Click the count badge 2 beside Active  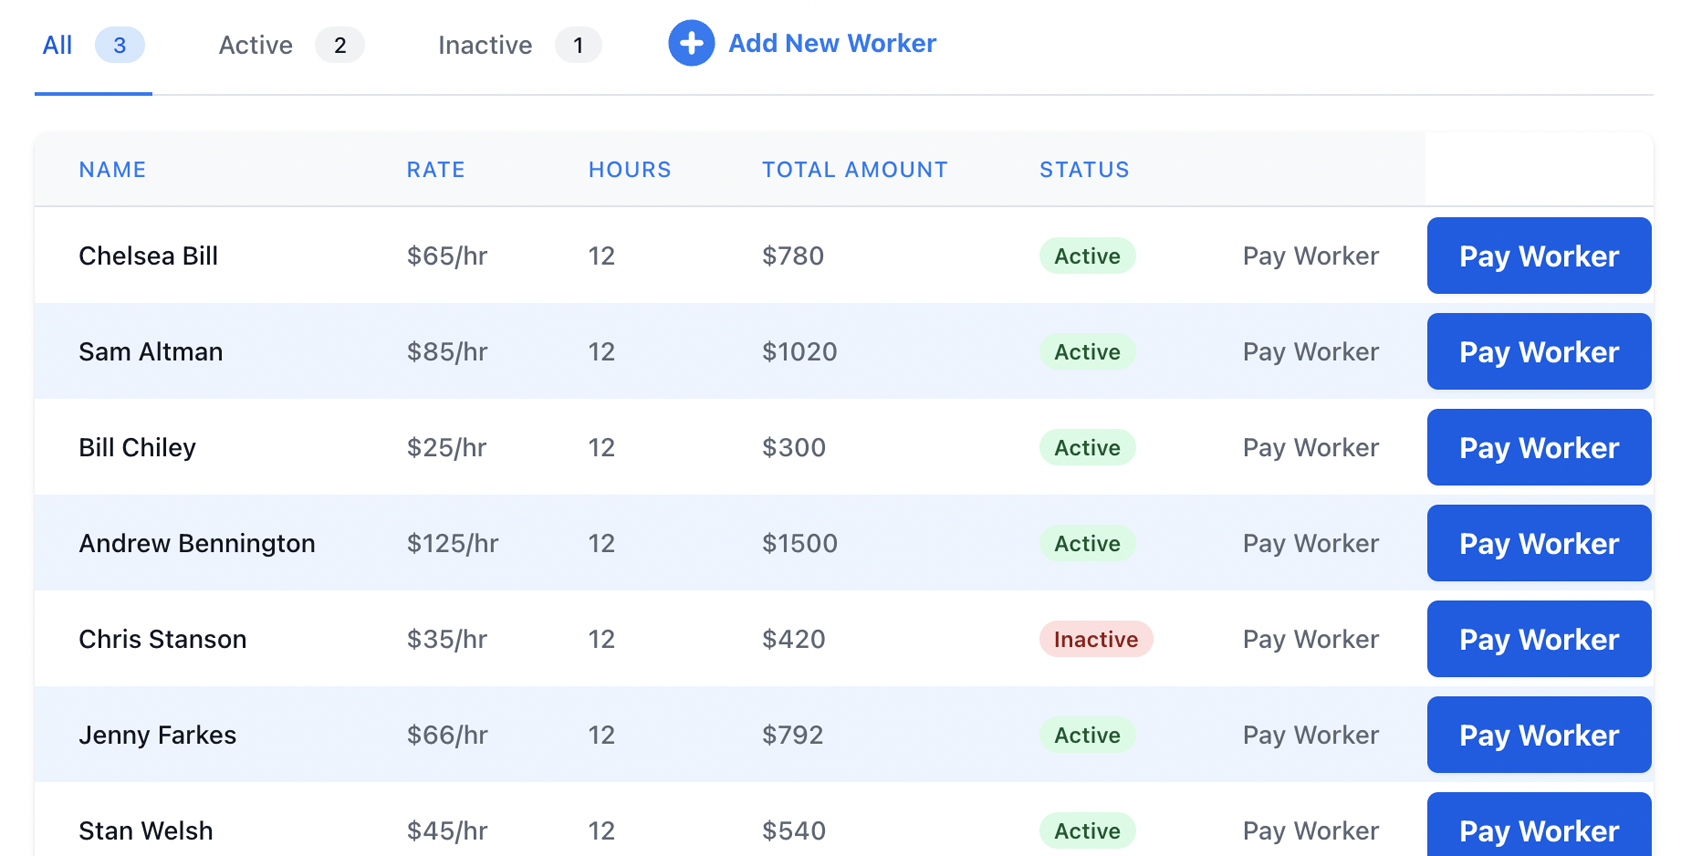(x=340, y=45)
